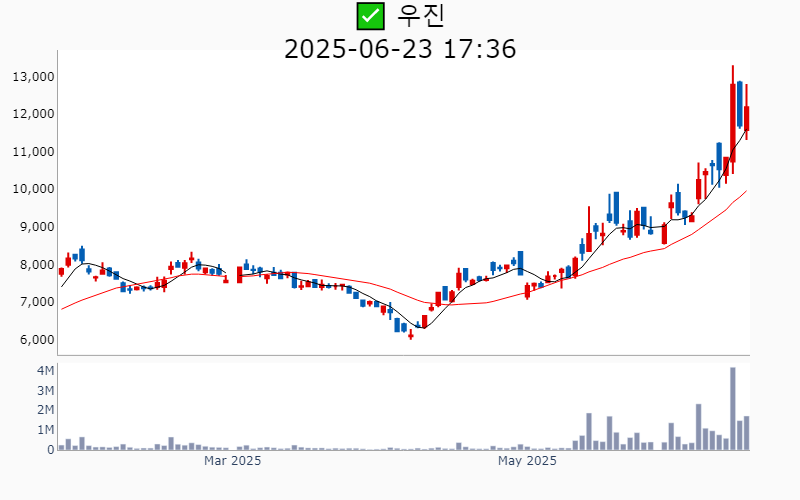Click the 10,000 price axis label
This screenshot has height=500, width=800.
coord(33,189)
